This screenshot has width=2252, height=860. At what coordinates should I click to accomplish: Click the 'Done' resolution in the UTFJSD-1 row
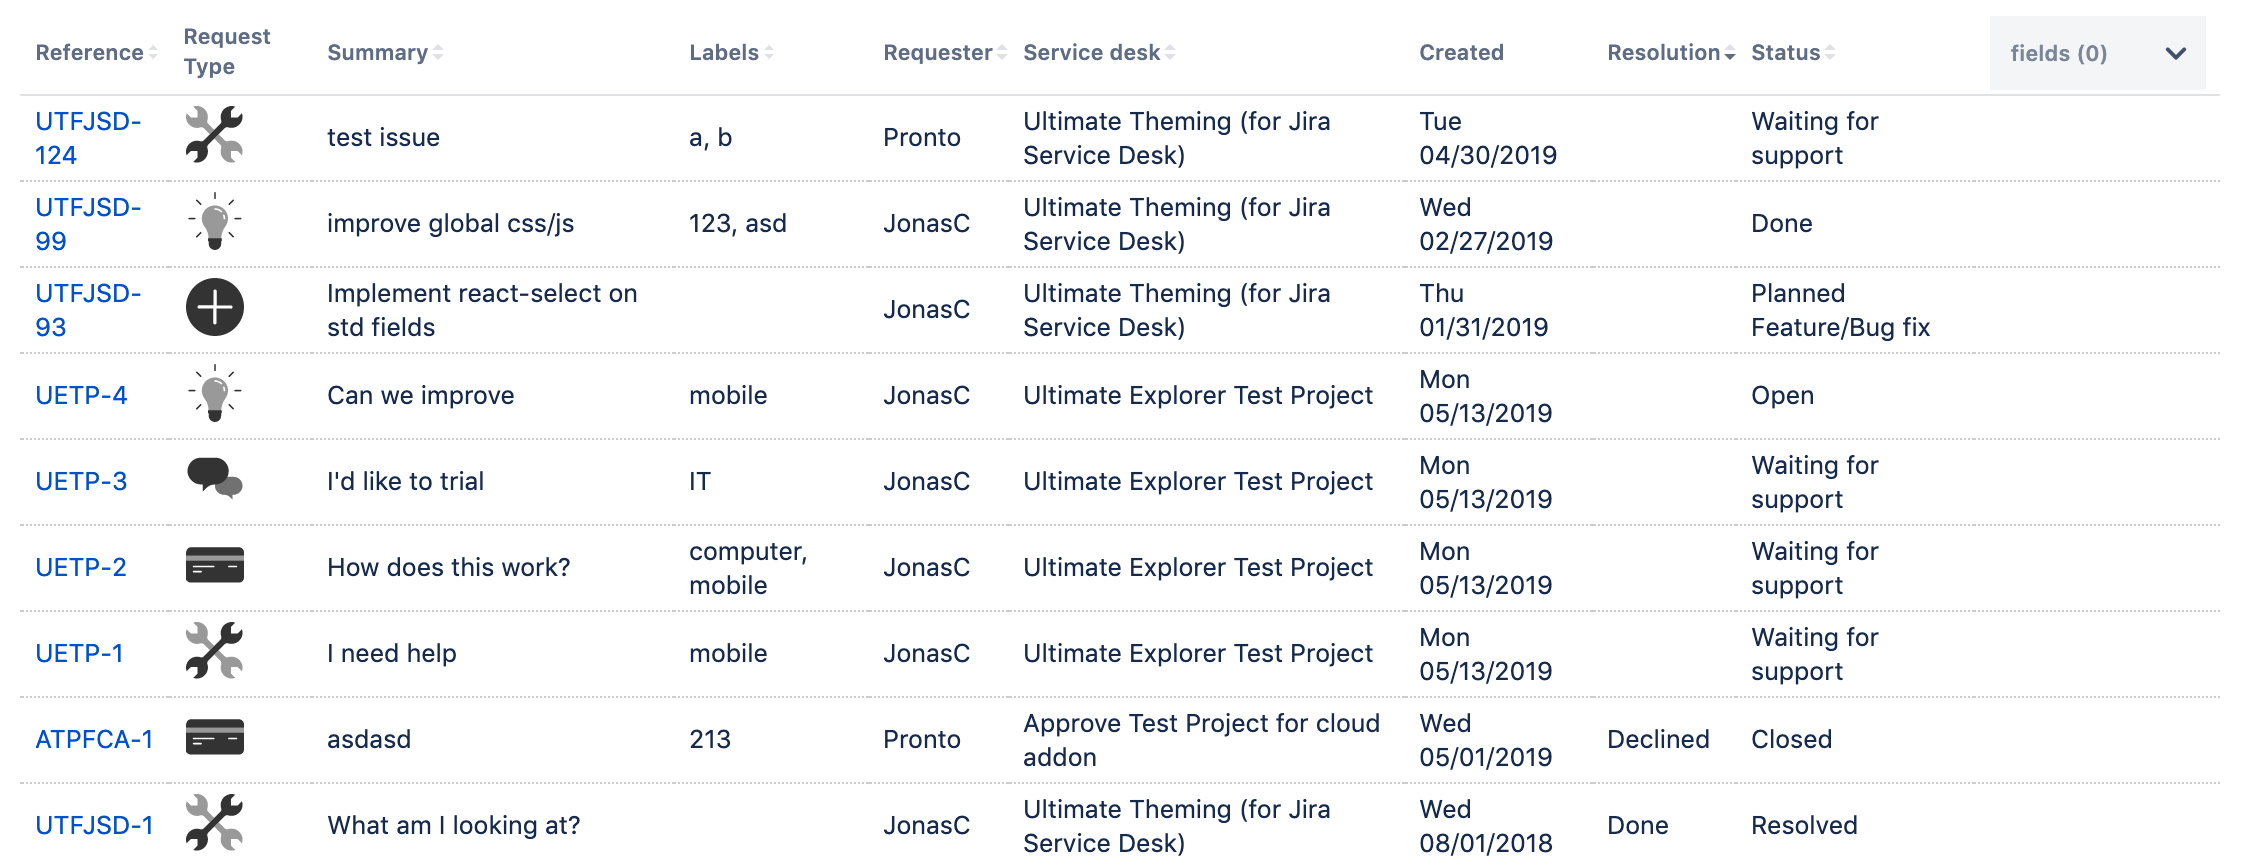1637,825
